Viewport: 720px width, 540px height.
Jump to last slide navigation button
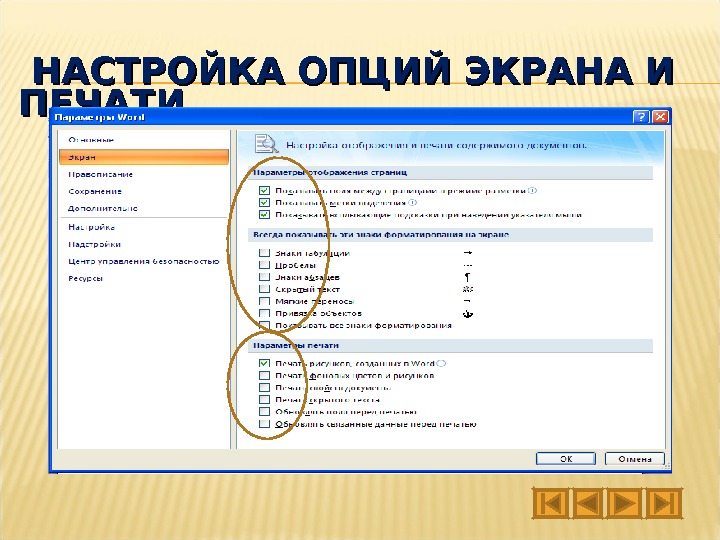664,503
